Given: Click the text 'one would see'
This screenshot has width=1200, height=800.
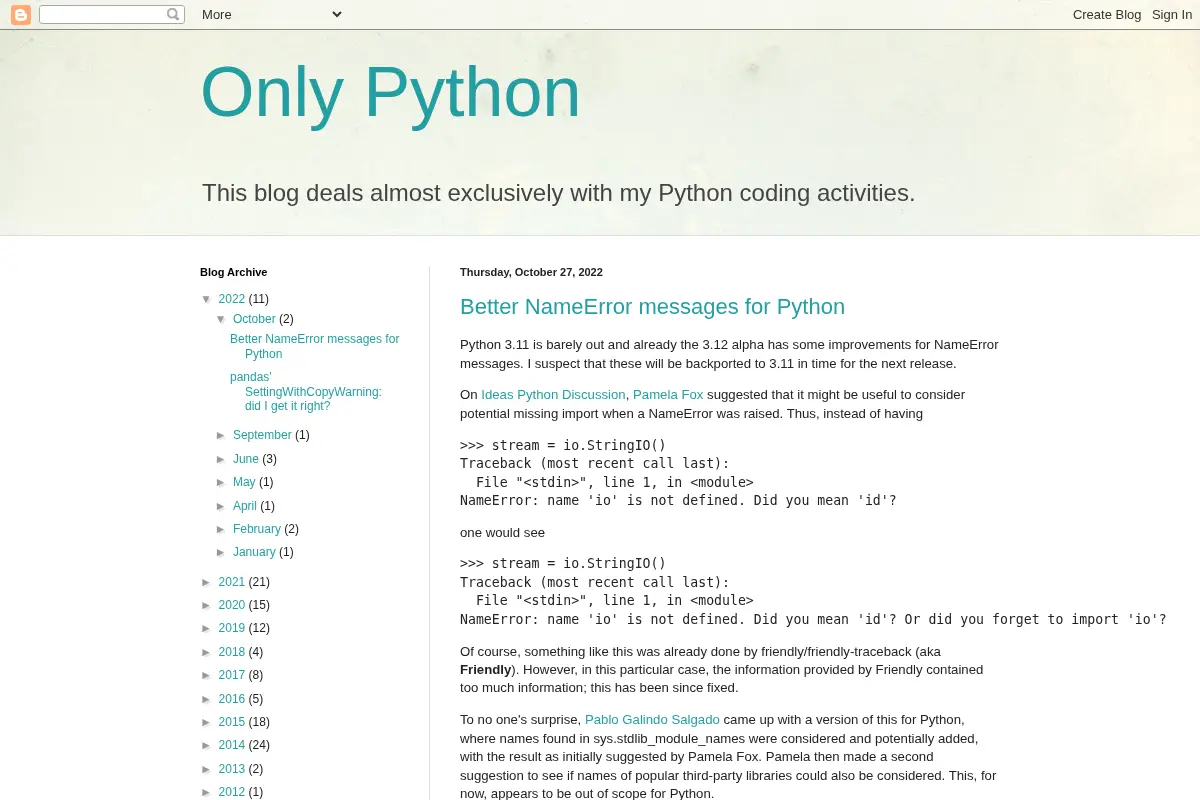Looking at the screenshot, I should (502, 533).
